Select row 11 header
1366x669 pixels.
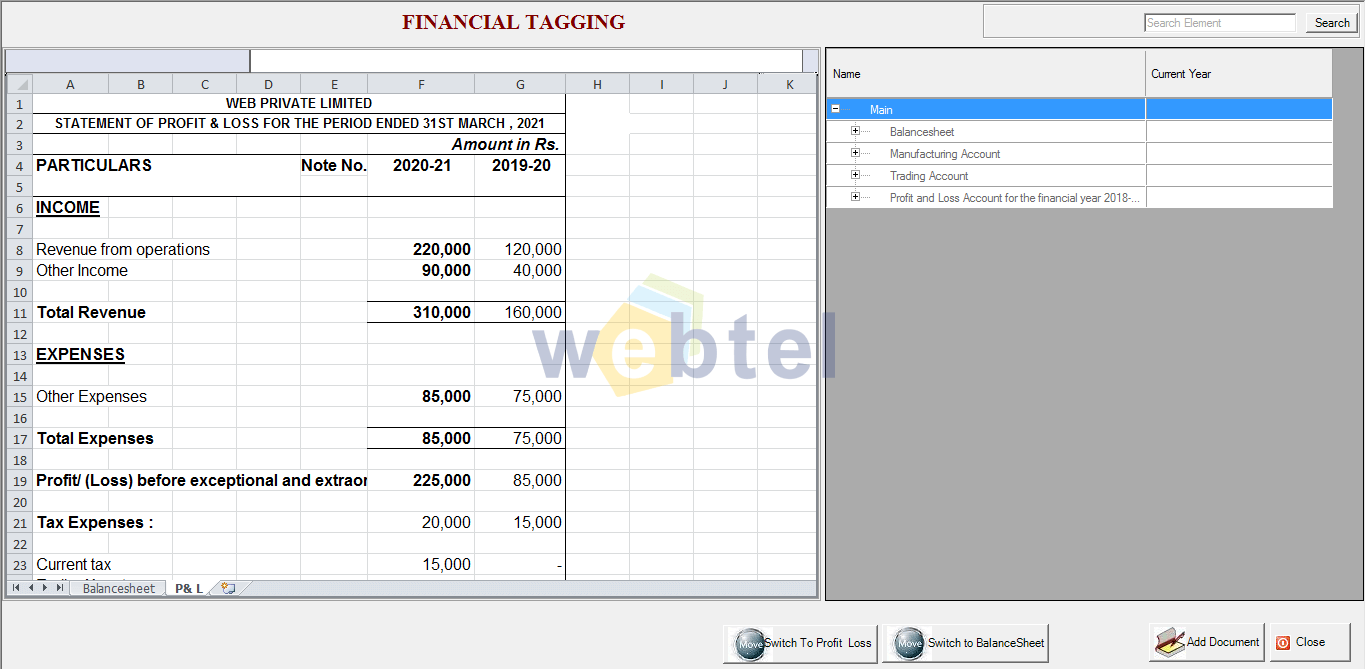pos(19,312)
